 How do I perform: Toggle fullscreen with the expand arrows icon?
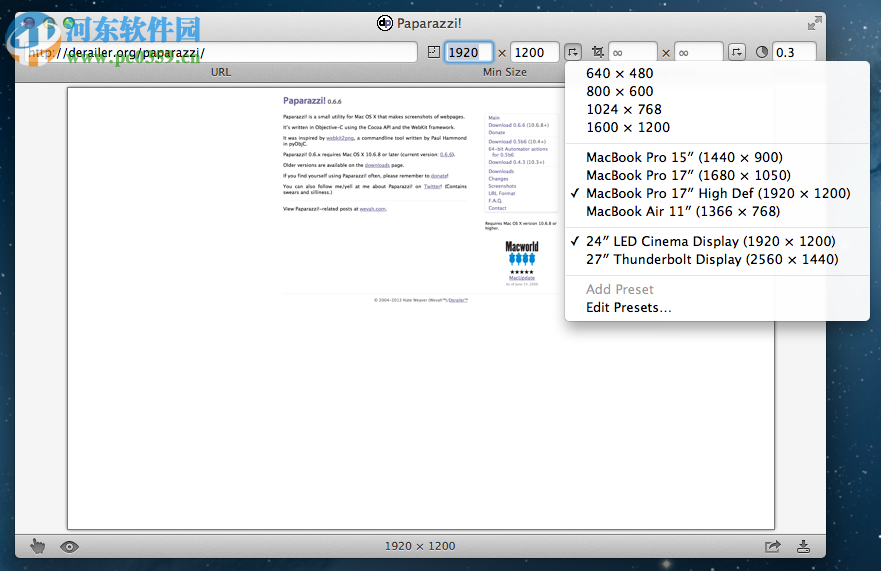814,23
